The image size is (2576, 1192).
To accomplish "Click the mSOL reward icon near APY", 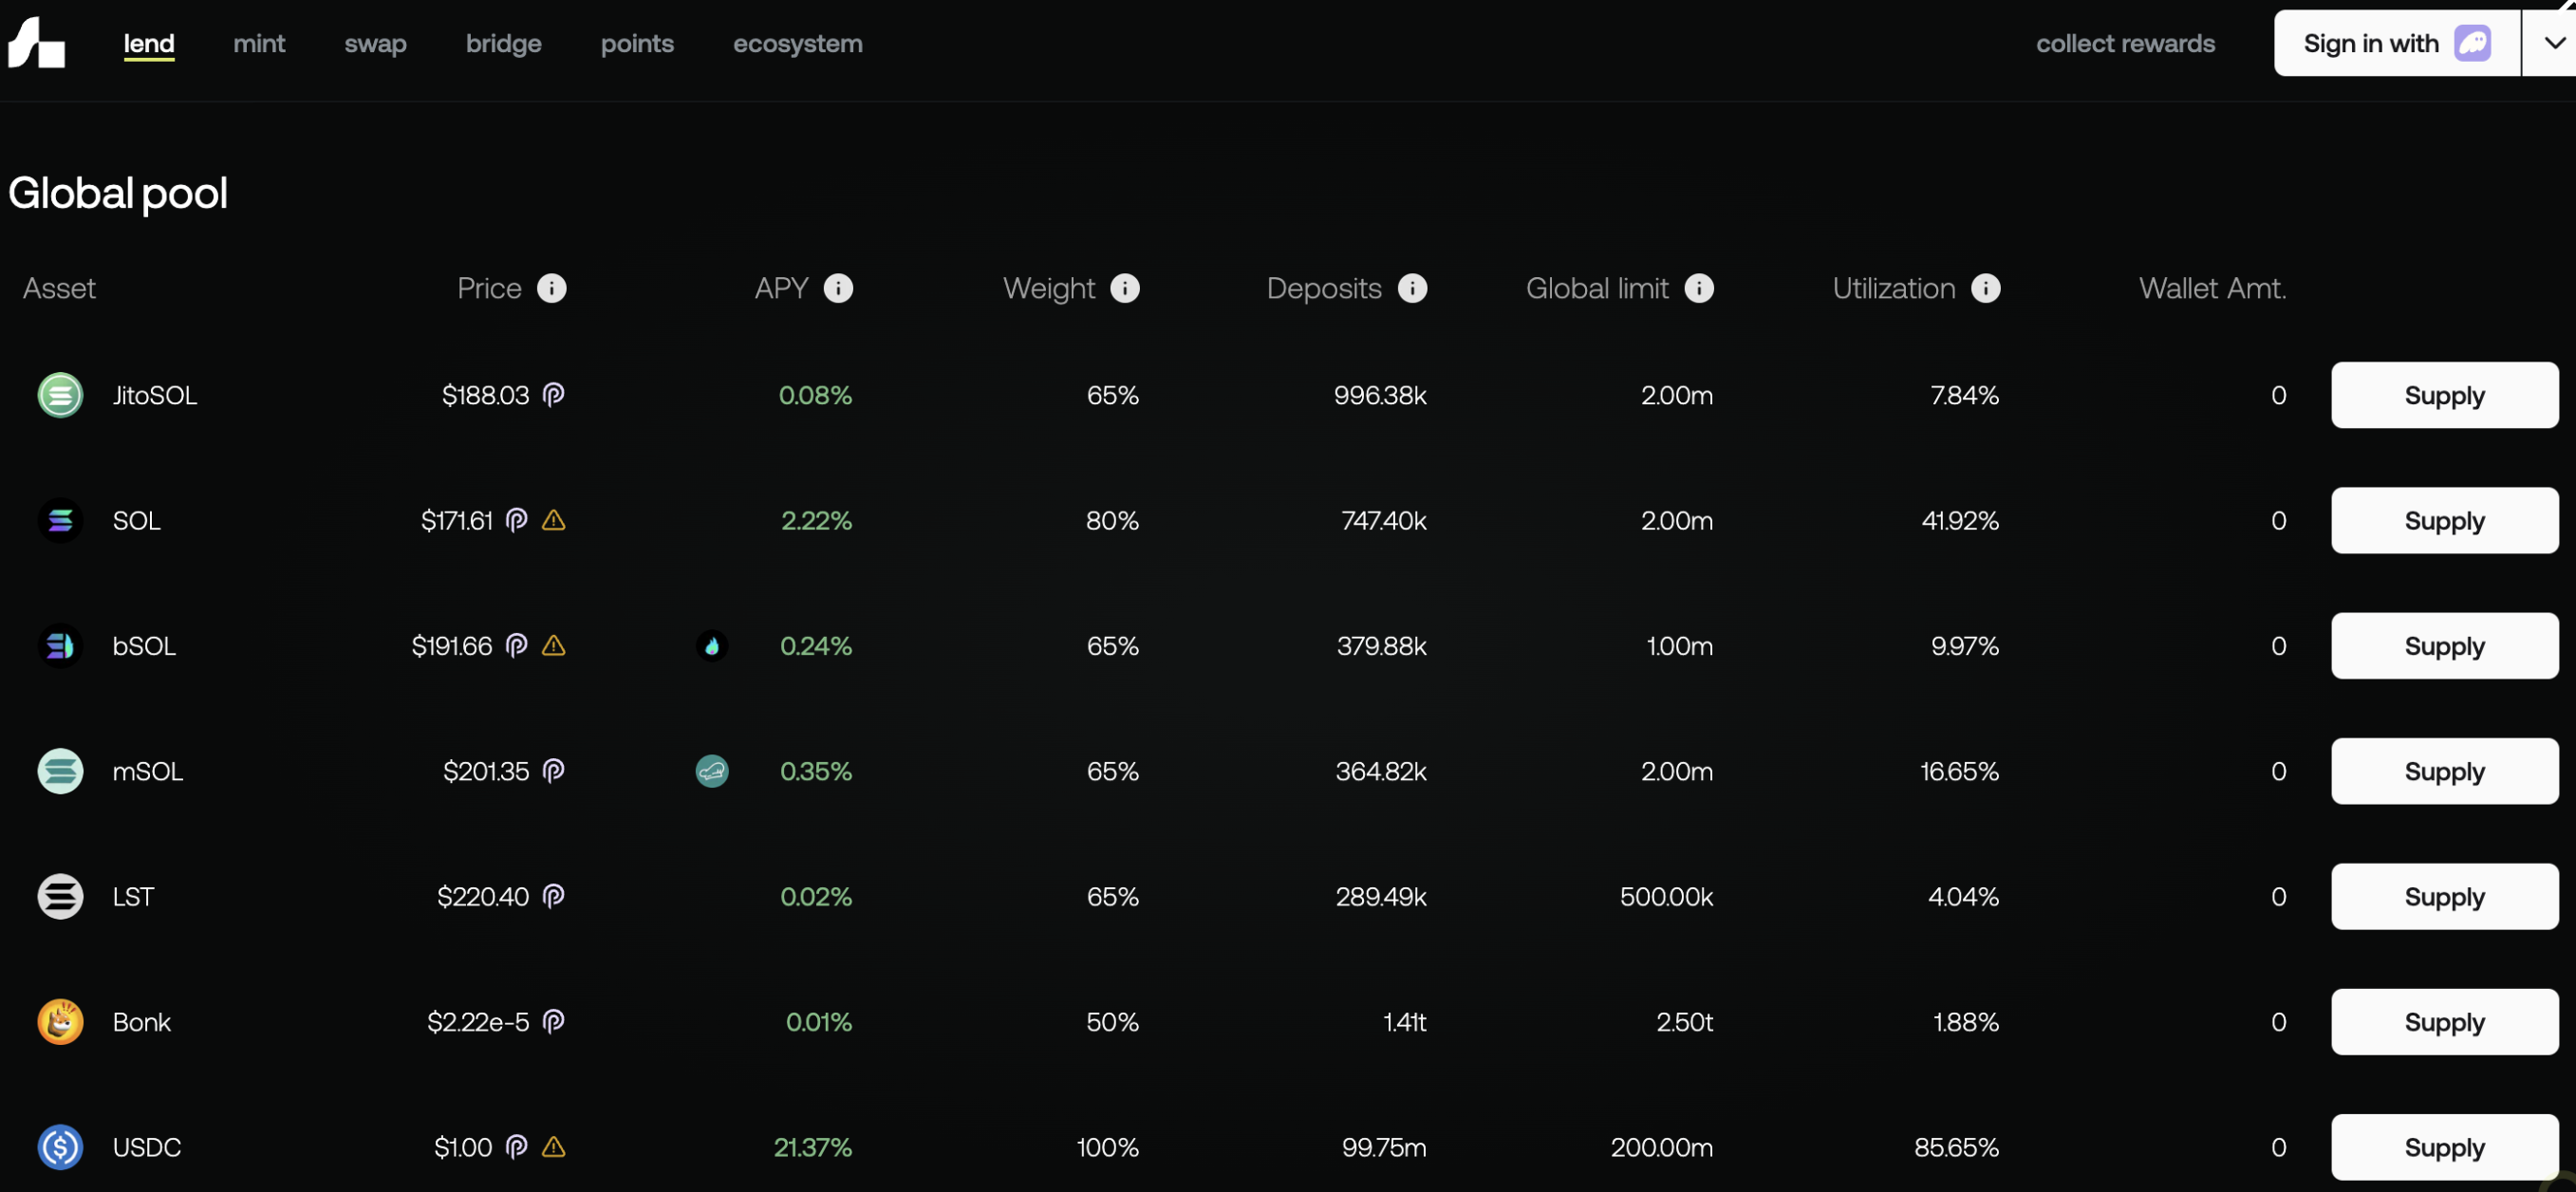I will 711,771.
